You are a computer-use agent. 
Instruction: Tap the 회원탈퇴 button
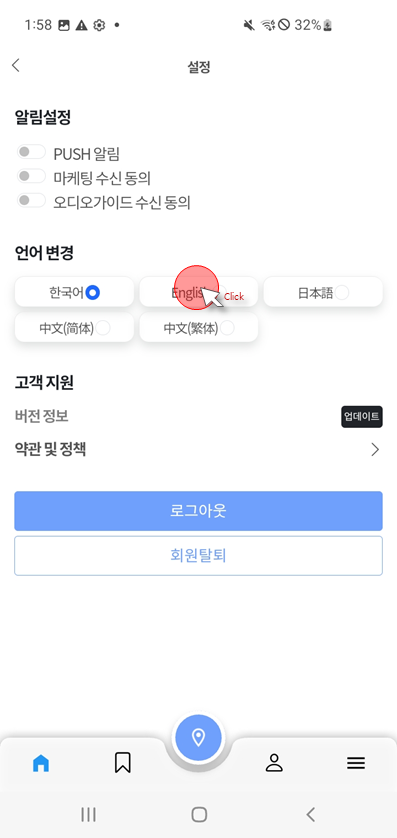pyautogui.click(x=198, y=556)
